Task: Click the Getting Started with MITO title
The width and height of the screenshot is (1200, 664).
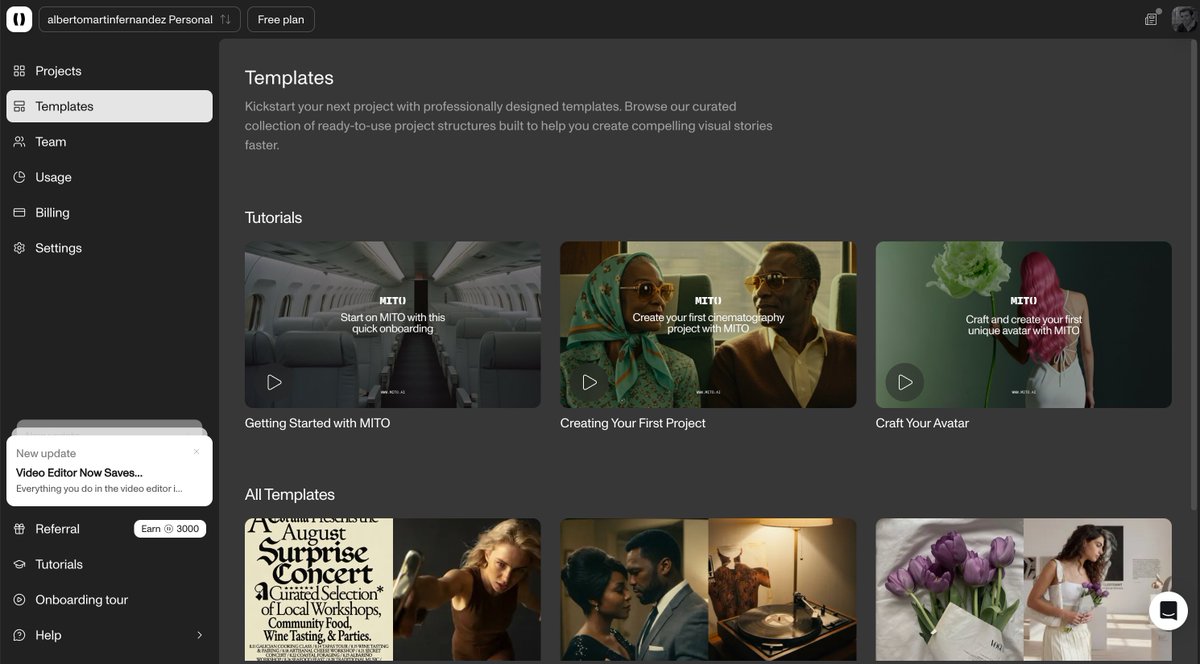Action: pos(317,423)
